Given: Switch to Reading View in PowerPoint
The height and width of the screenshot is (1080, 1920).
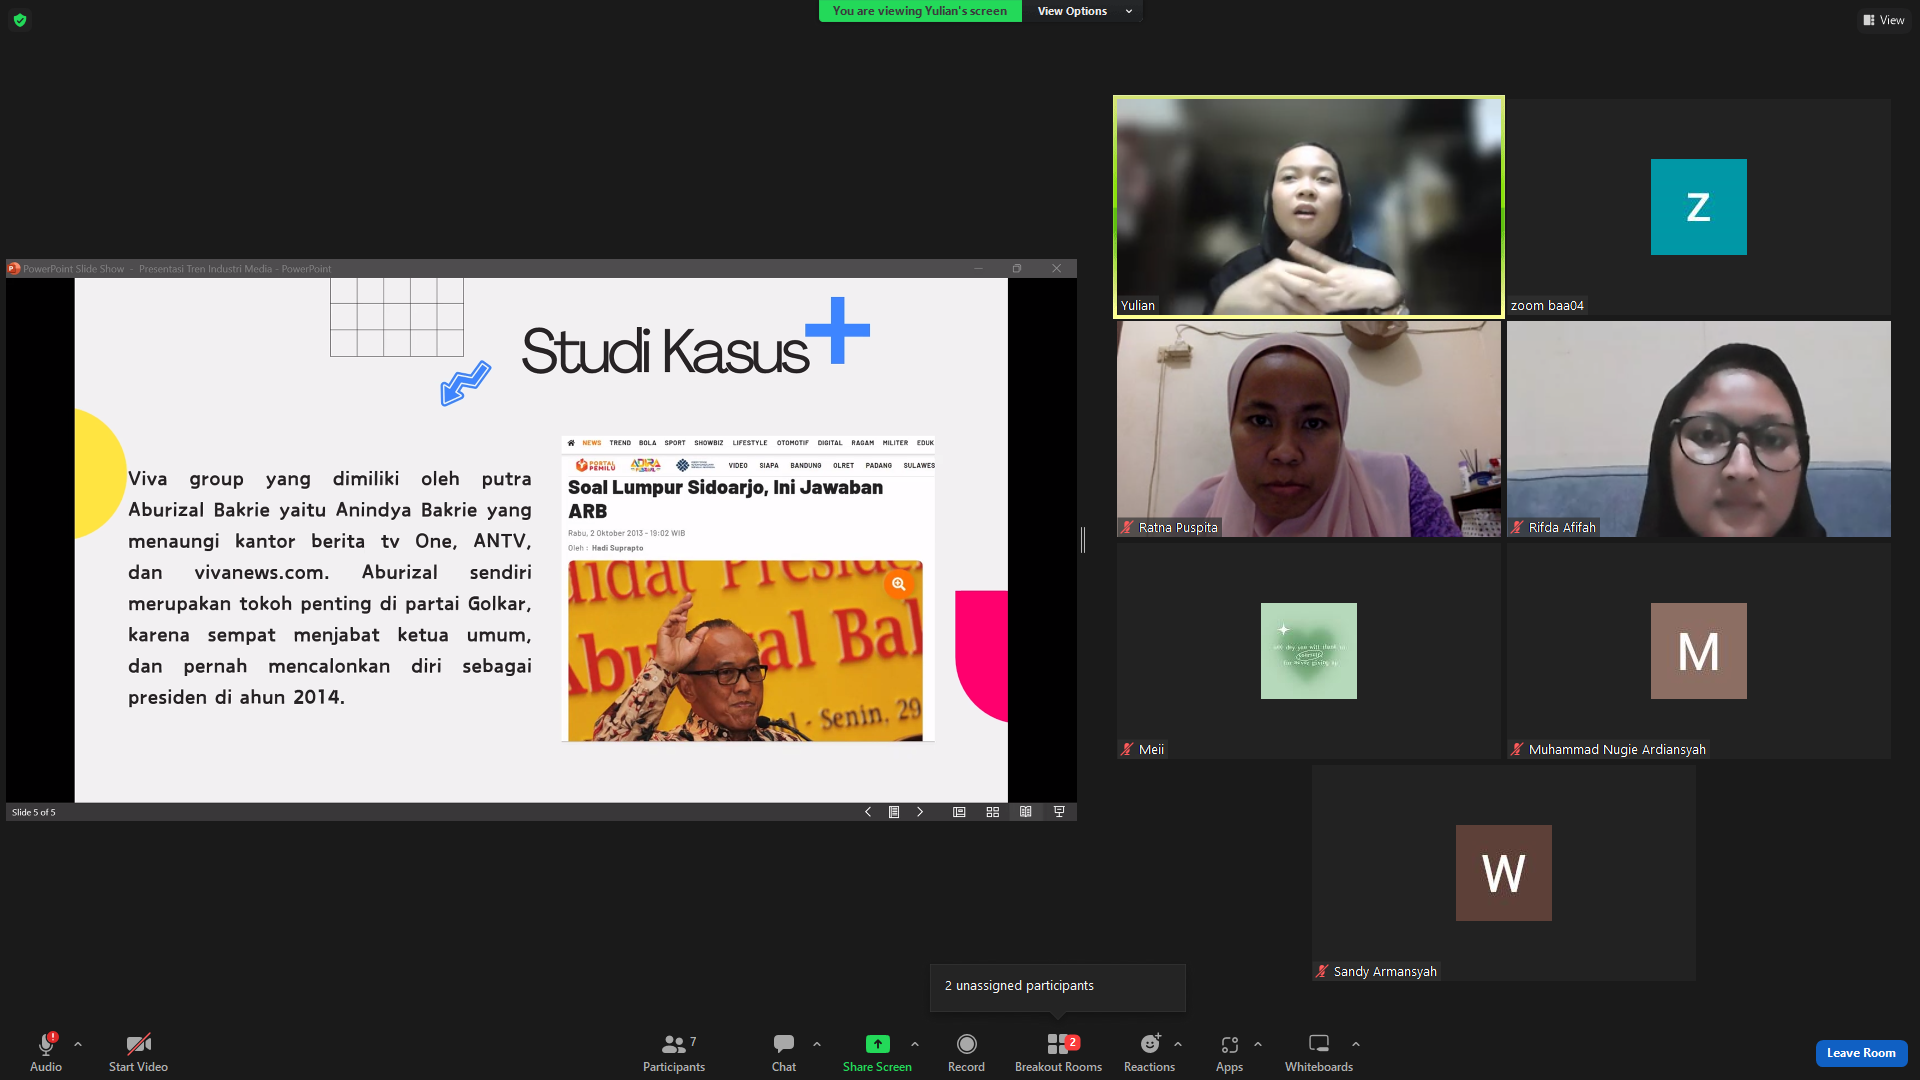Looking at the screenshot, I should [1026, 812].
